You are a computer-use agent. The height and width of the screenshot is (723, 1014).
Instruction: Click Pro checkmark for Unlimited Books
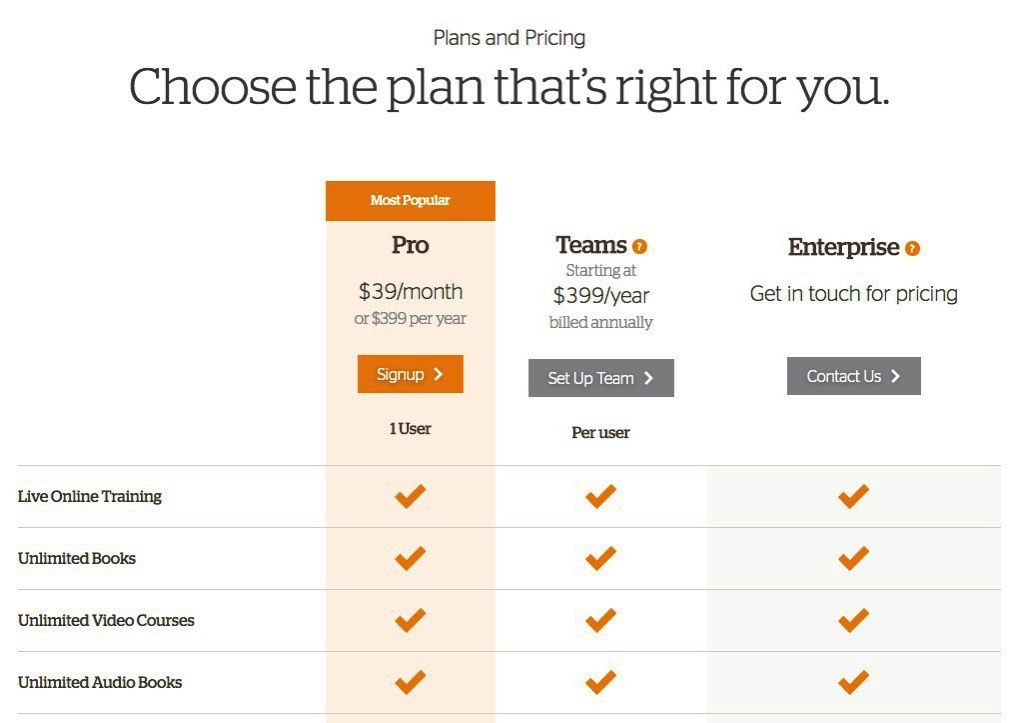click(x=410, y=558)
